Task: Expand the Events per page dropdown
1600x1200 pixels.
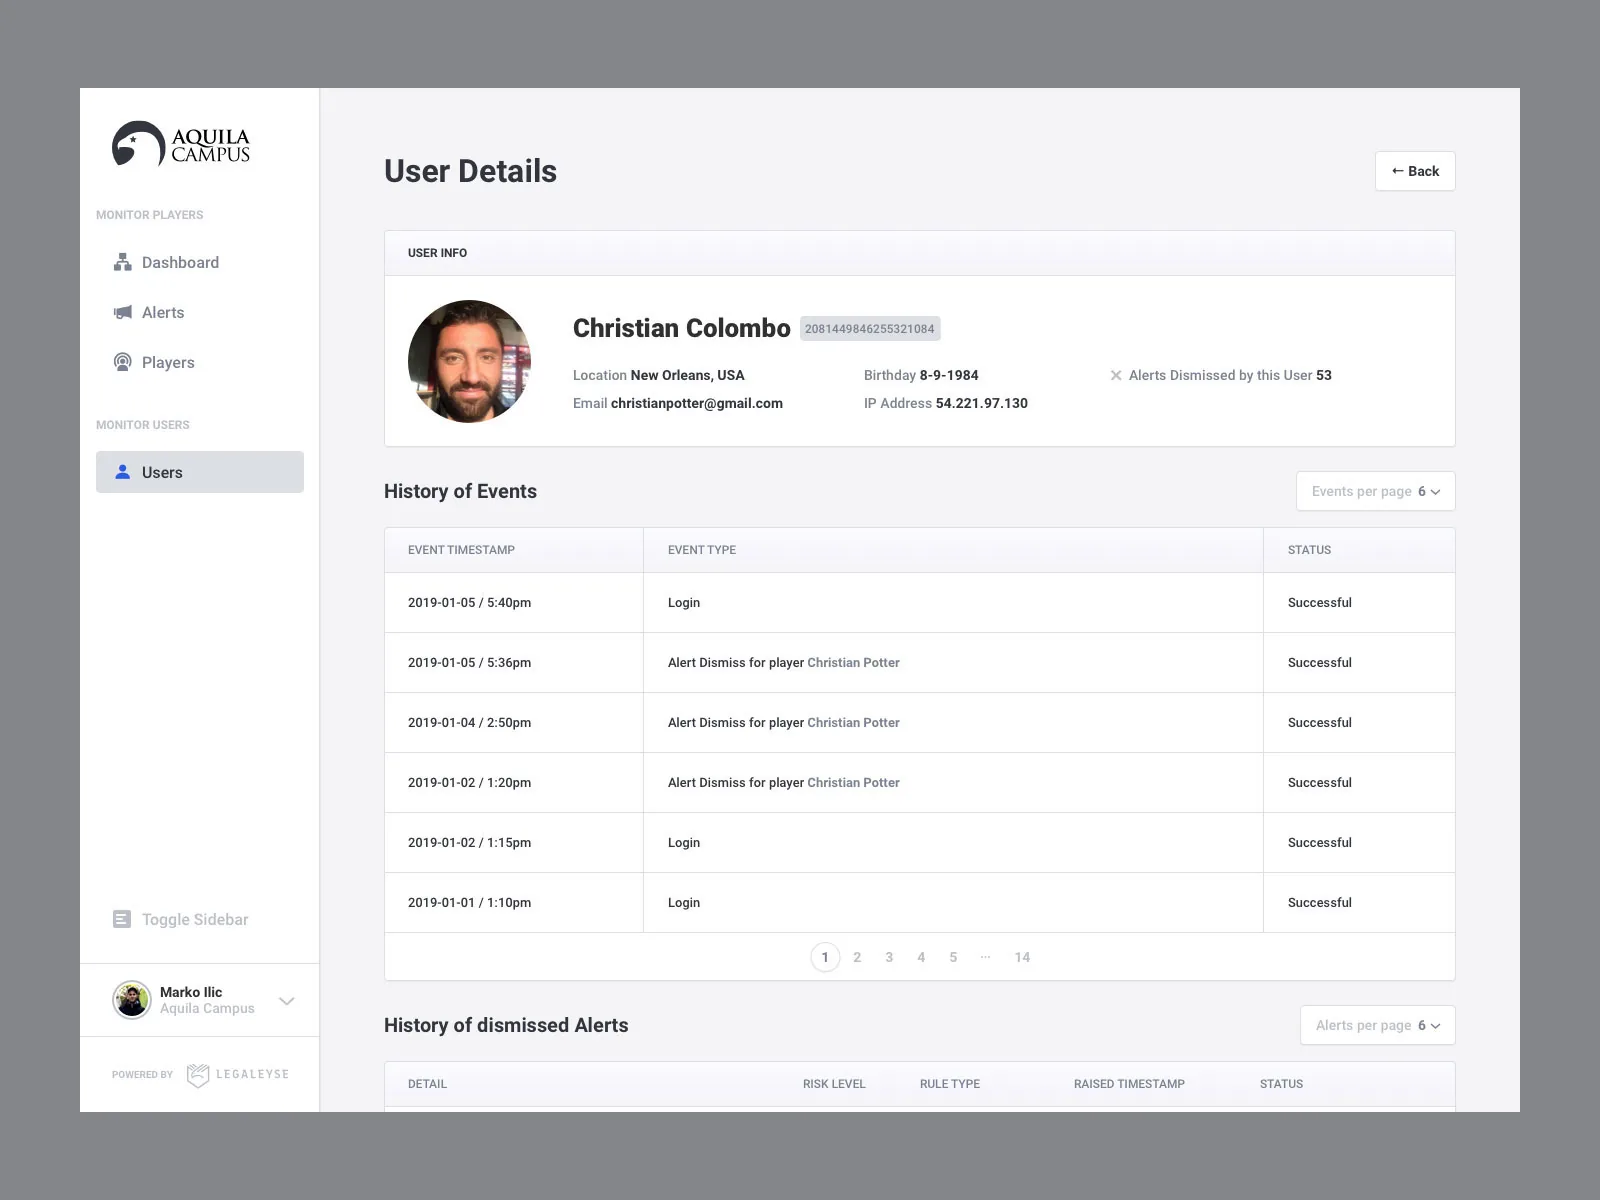Action: point(1375,491)
